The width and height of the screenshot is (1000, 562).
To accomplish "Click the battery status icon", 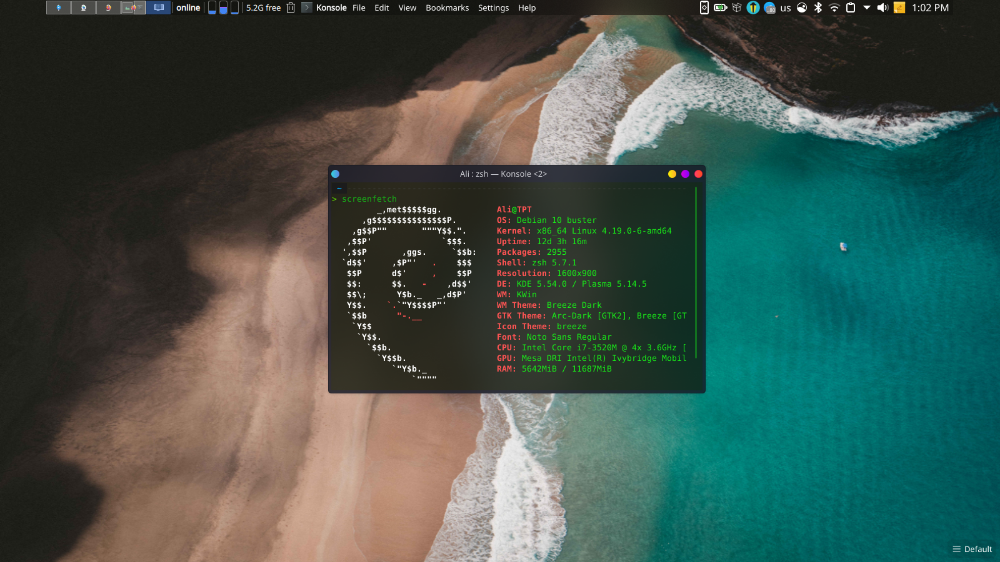I will tap(720, 8).
